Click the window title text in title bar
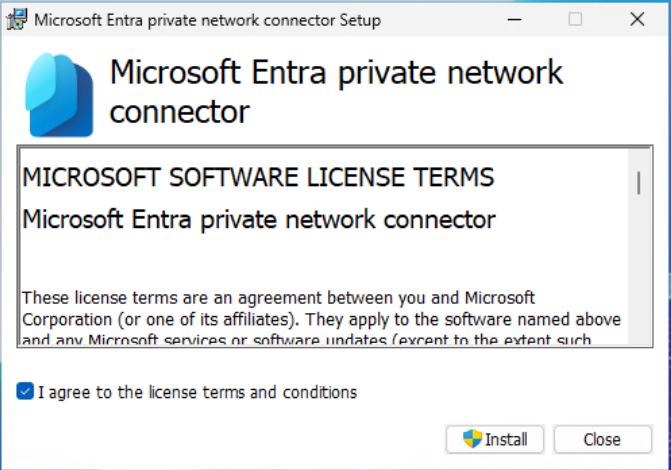 point(207,19)
